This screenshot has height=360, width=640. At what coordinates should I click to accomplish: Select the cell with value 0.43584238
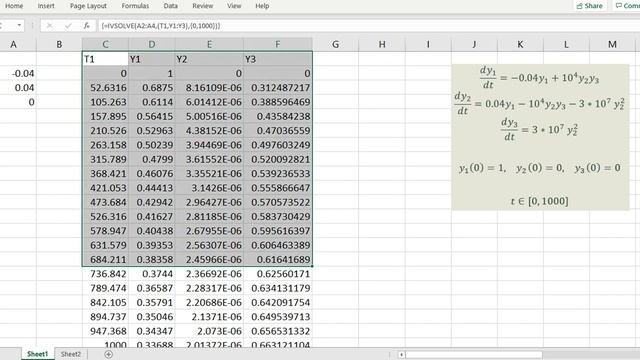pyautogui.click(x=278, y=116)
